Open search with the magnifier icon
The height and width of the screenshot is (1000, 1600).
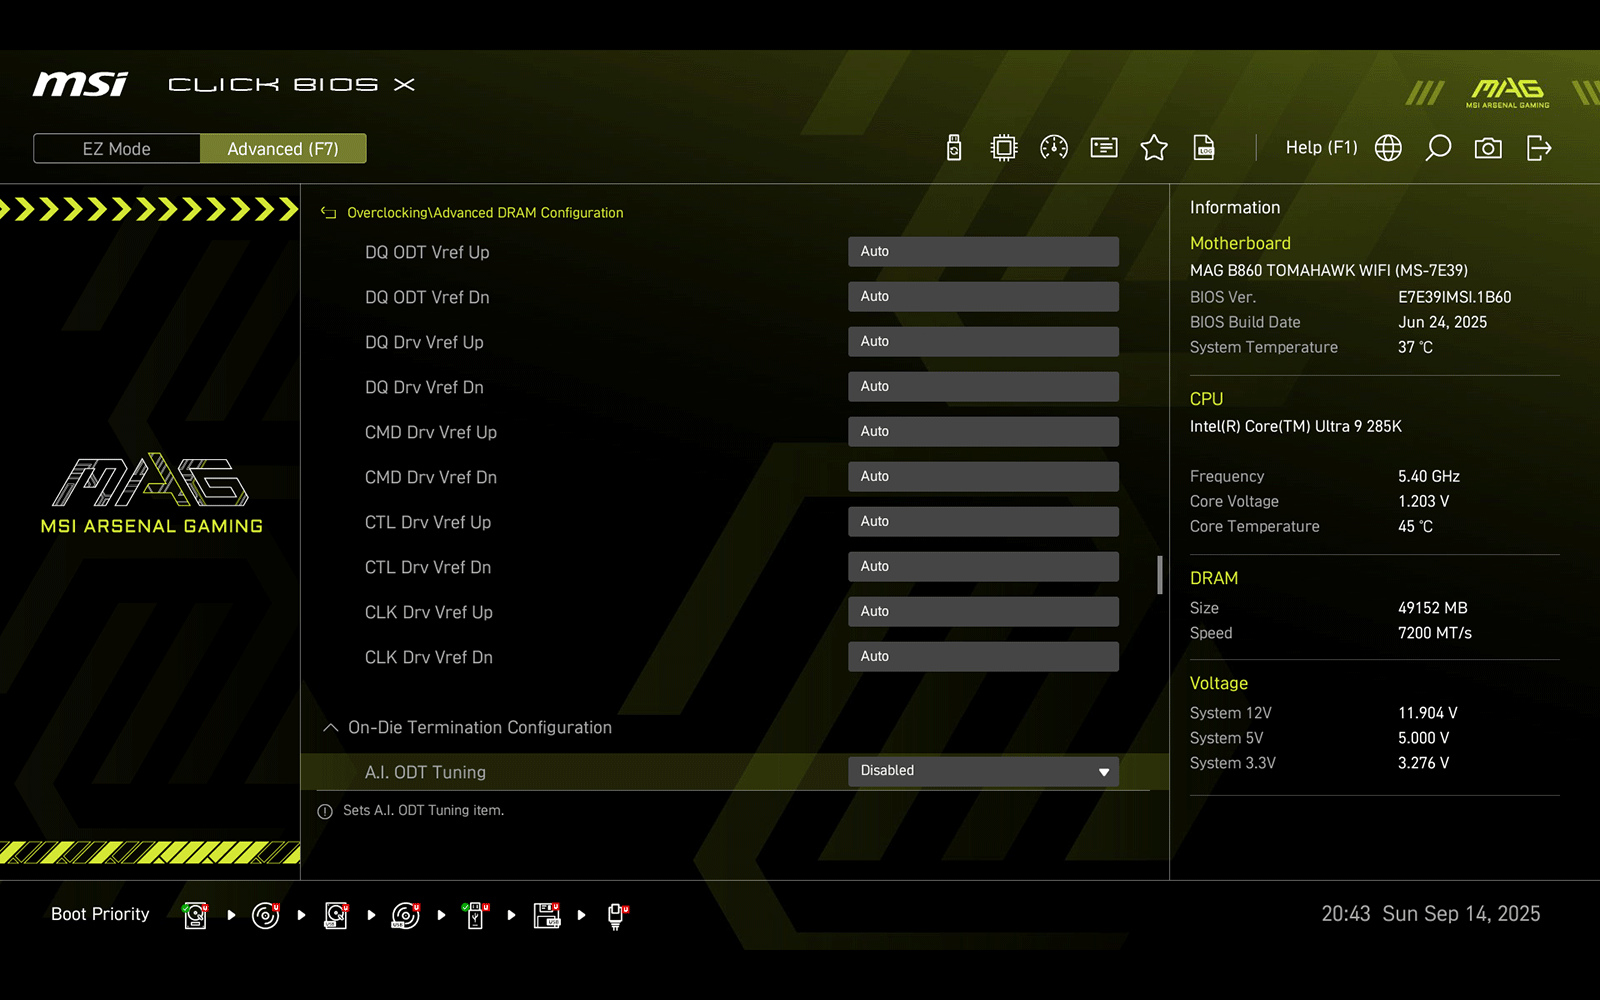[x=1438, y=148]
